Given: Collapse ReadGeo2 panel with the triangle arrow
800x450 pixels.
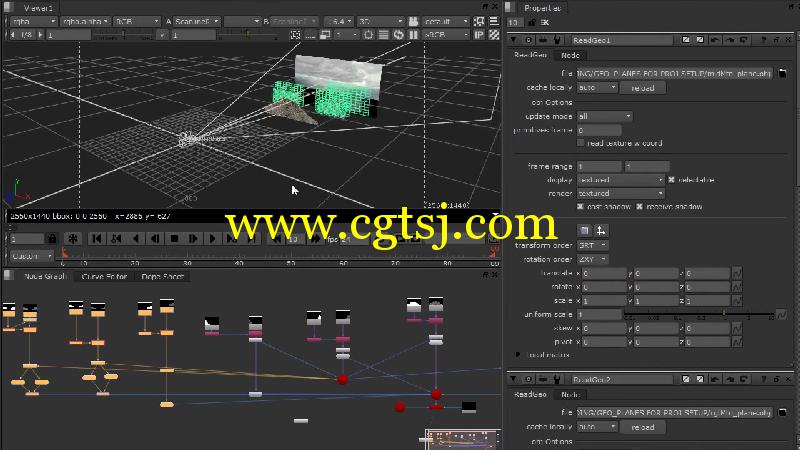Looking at the screenshot, I should click(x=513, y=379).
